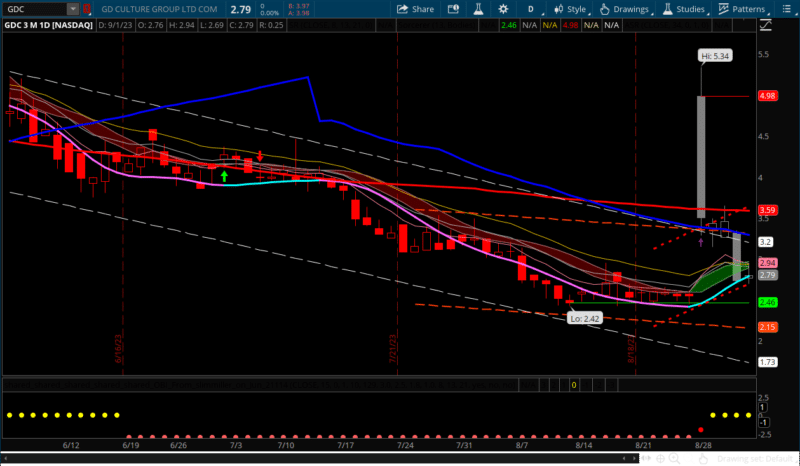Click the white 1.73 price axis label
Screen dimensions: 800x466
pyautogui.click(x=767, y=362)
